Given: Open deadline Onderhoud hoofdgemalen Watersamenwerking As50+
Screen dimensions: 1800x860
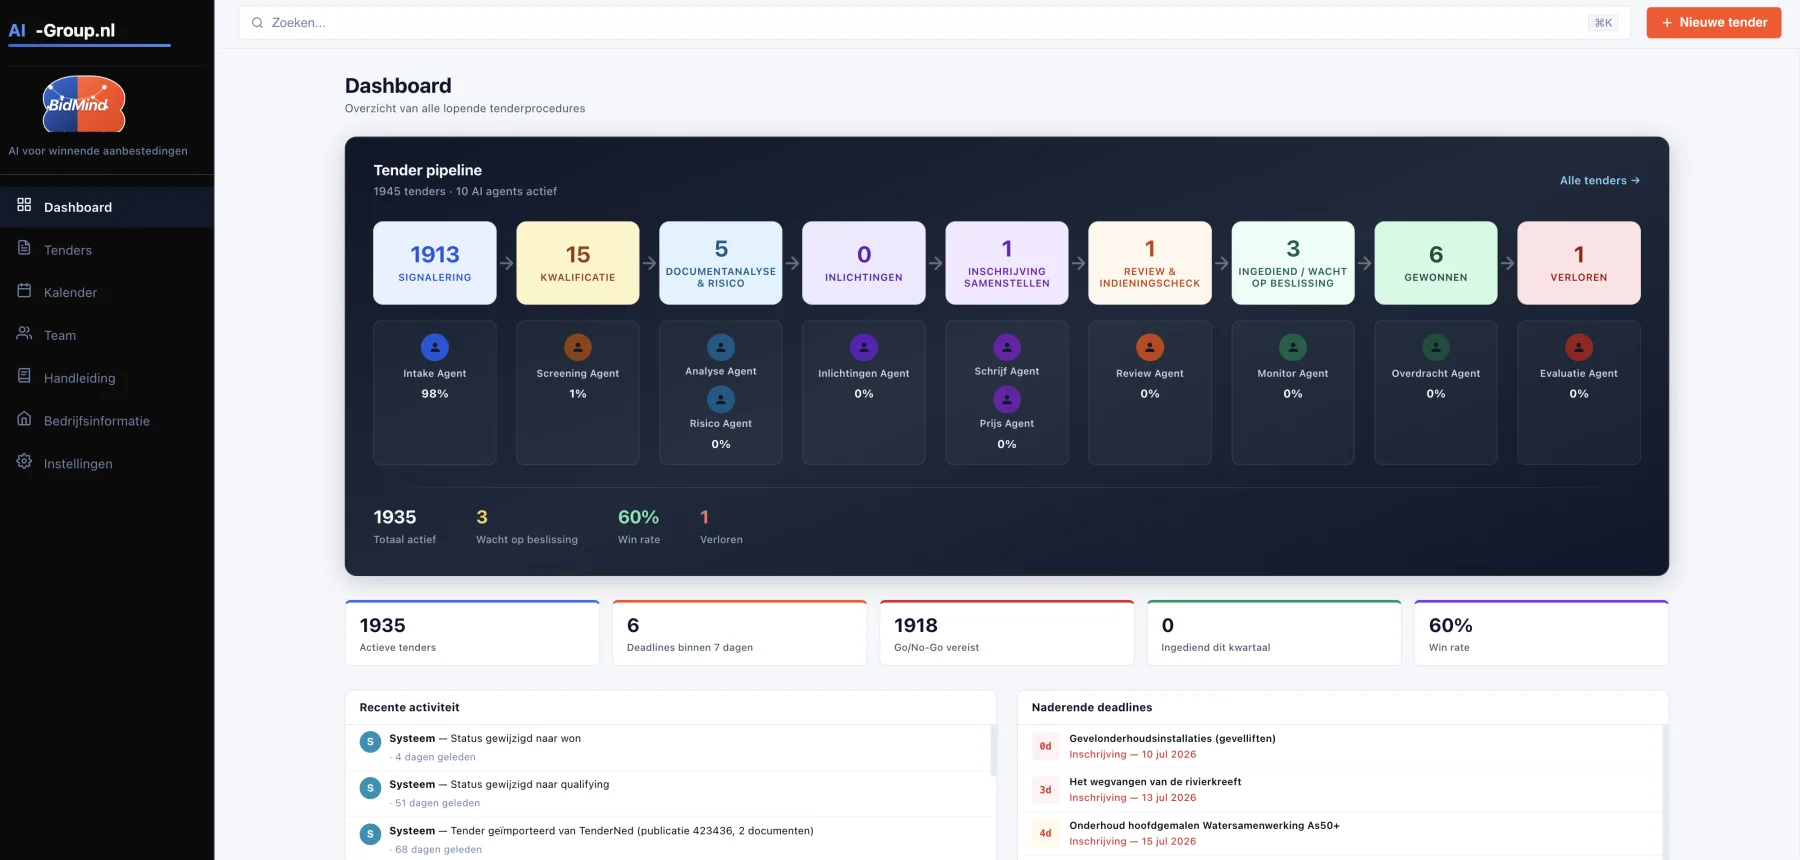Looking at the screenshot, I should point(1341,833).
